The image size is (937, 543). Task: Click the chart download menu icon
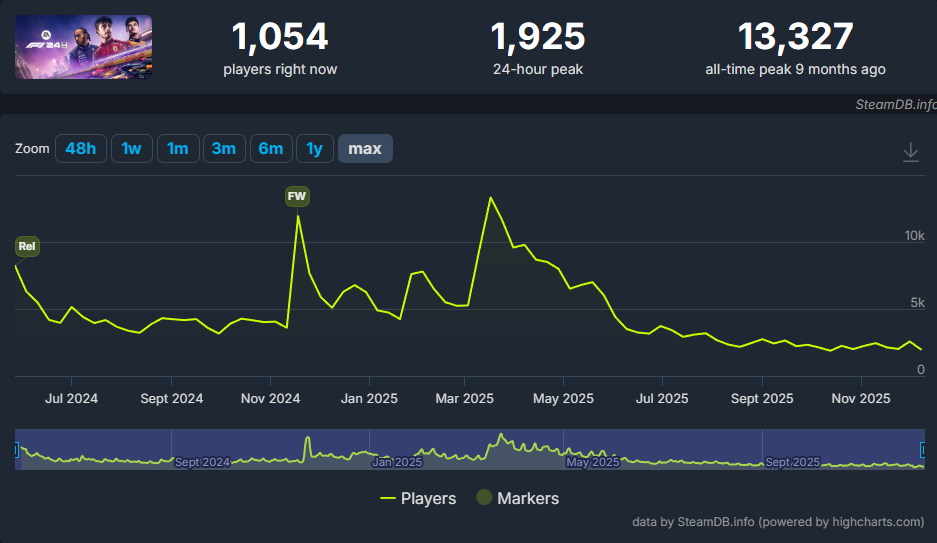[x=910, y=151]
